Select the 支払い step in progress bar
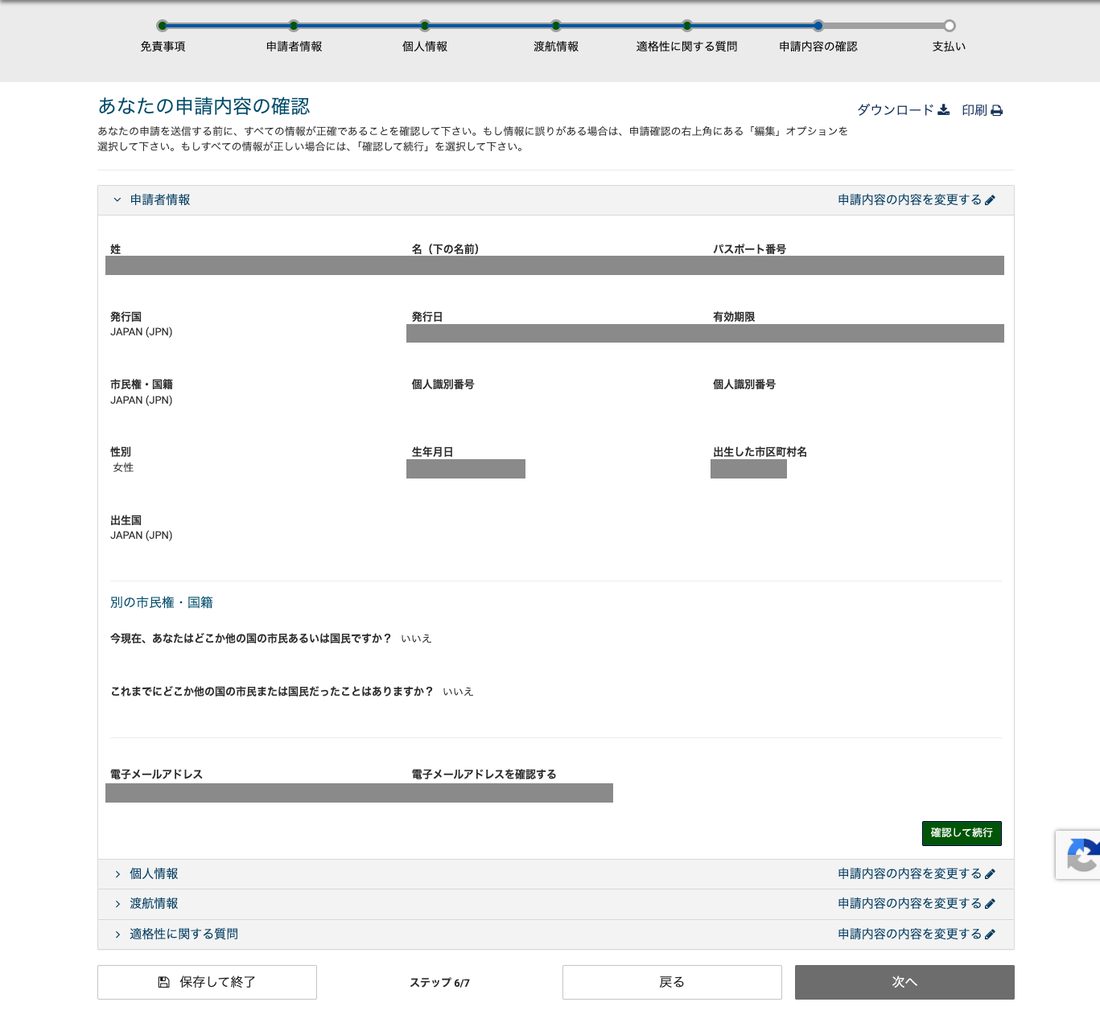Image resolution: width=1100 pixels, height=1035 pixels. pos(949,26)
